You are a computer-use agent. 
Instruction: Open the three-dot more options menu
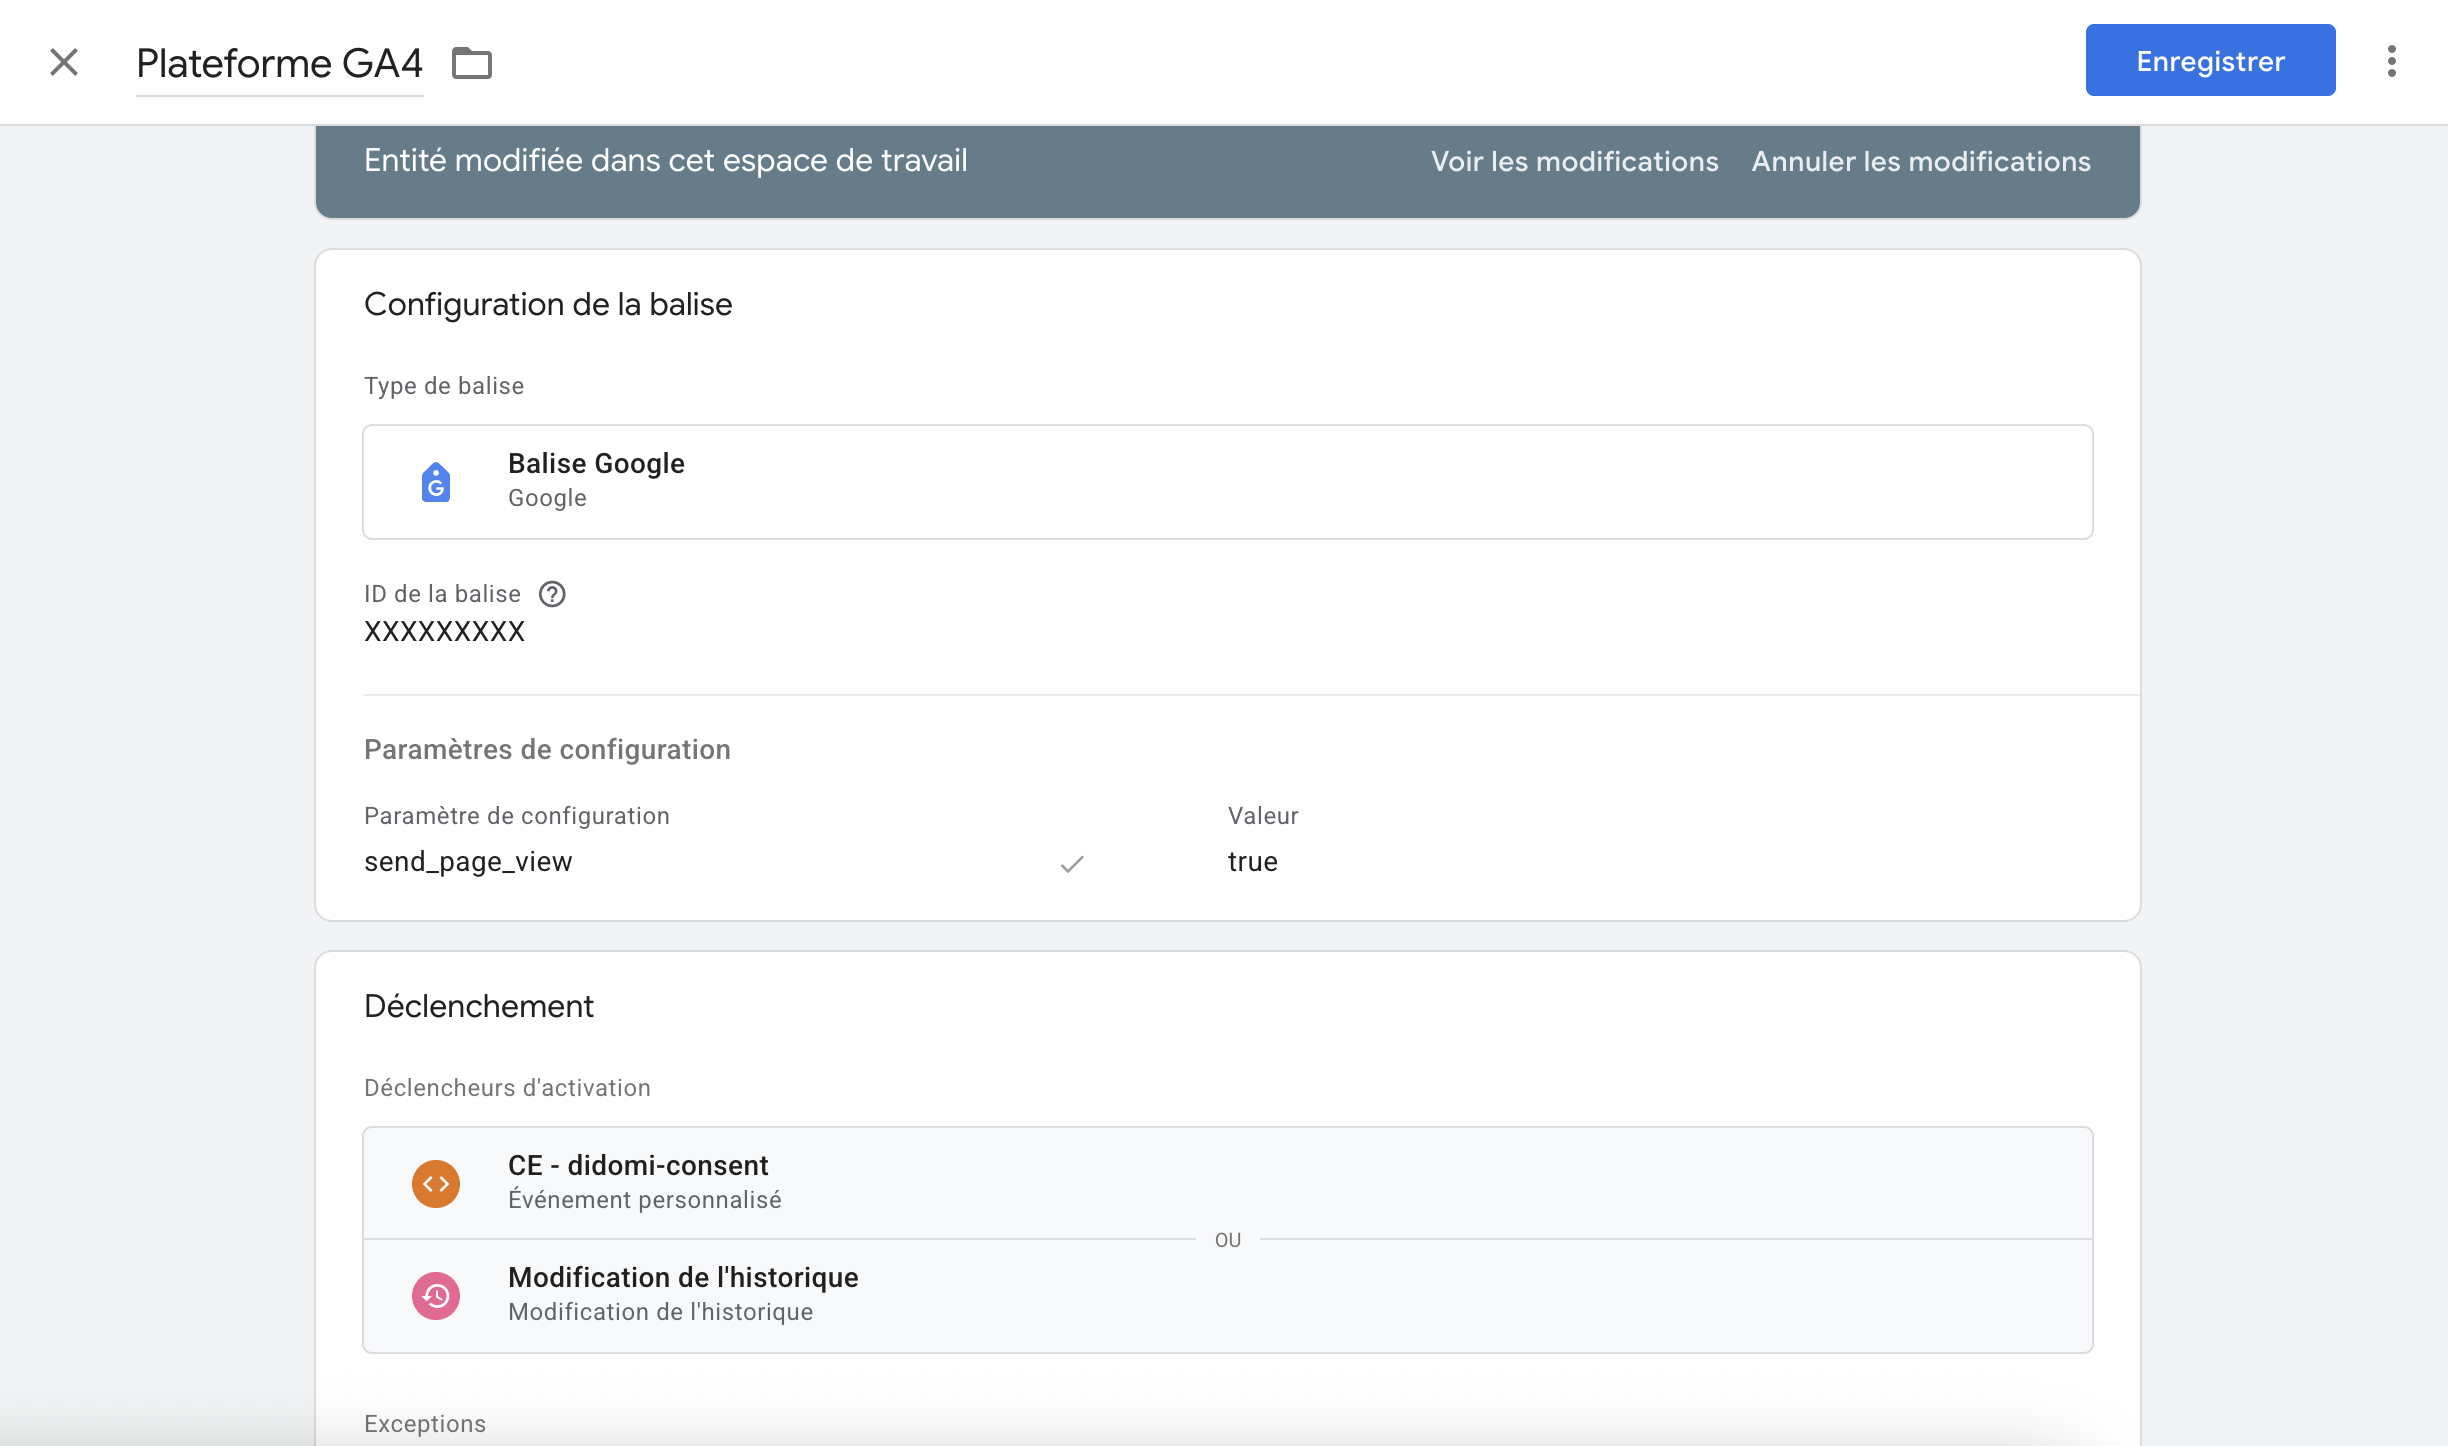(2391, 61)
